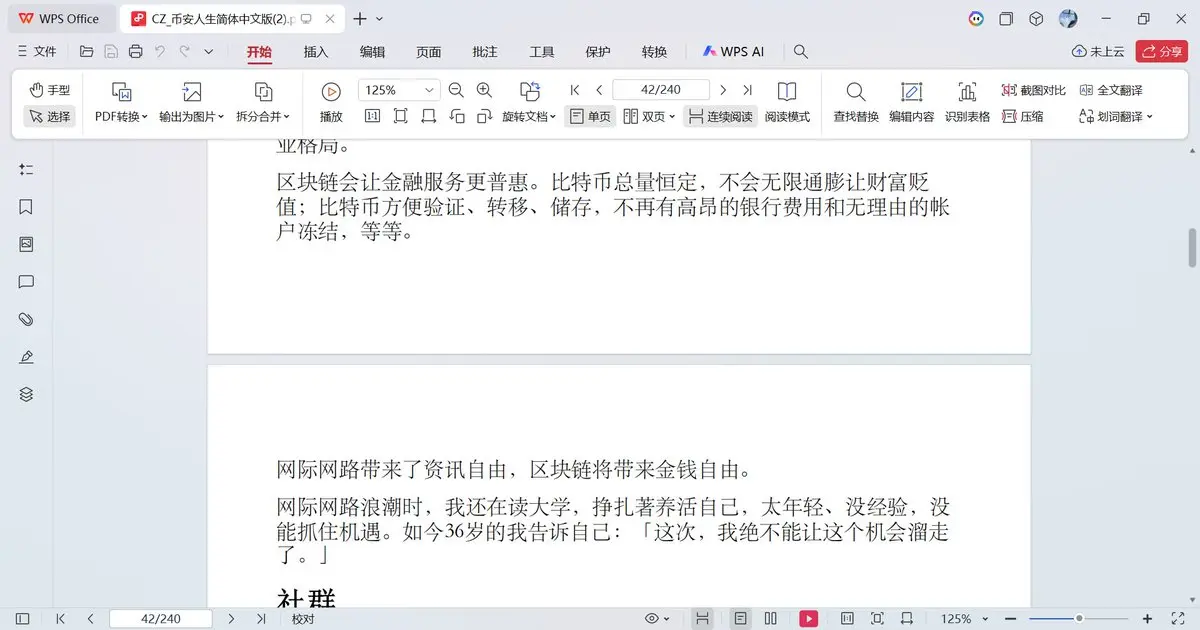Start slideshow with 播放 button
Viewport: 1200px width, 630px height.
pos(331,103)
